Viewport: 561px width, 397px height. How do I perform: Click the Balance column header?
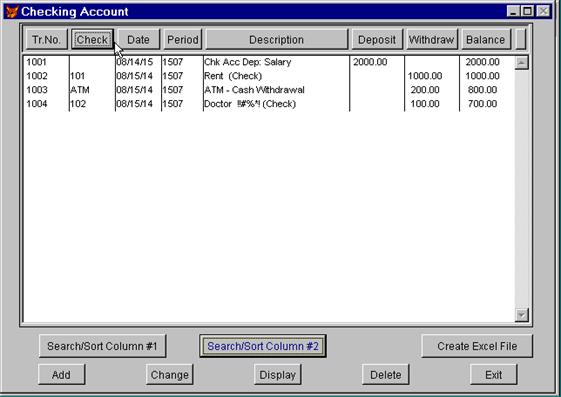486,40
